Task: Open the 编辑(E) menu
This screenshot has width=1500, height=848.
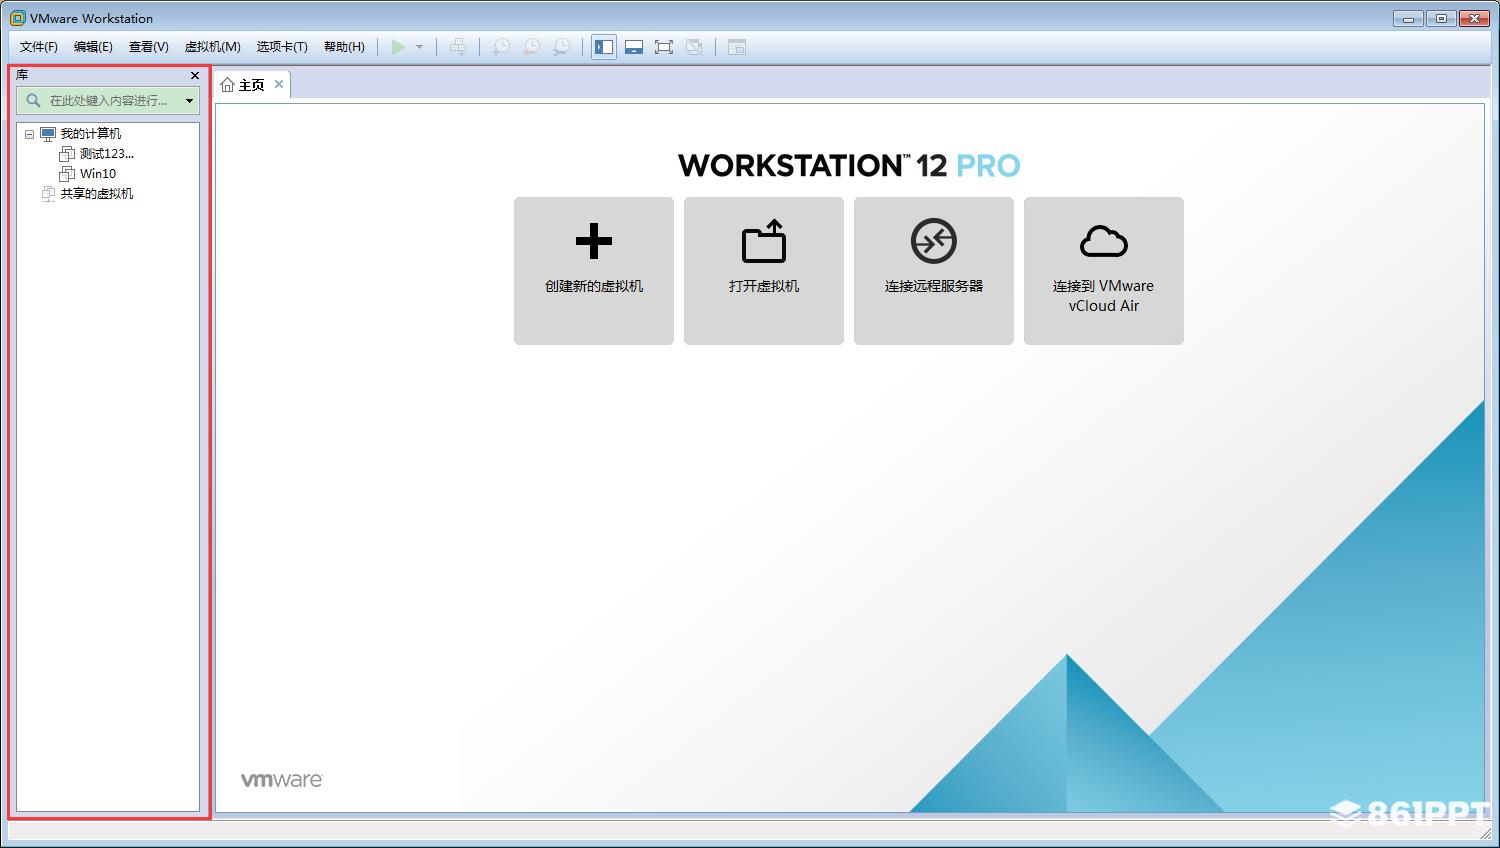Action: click(x=93, y=47)
